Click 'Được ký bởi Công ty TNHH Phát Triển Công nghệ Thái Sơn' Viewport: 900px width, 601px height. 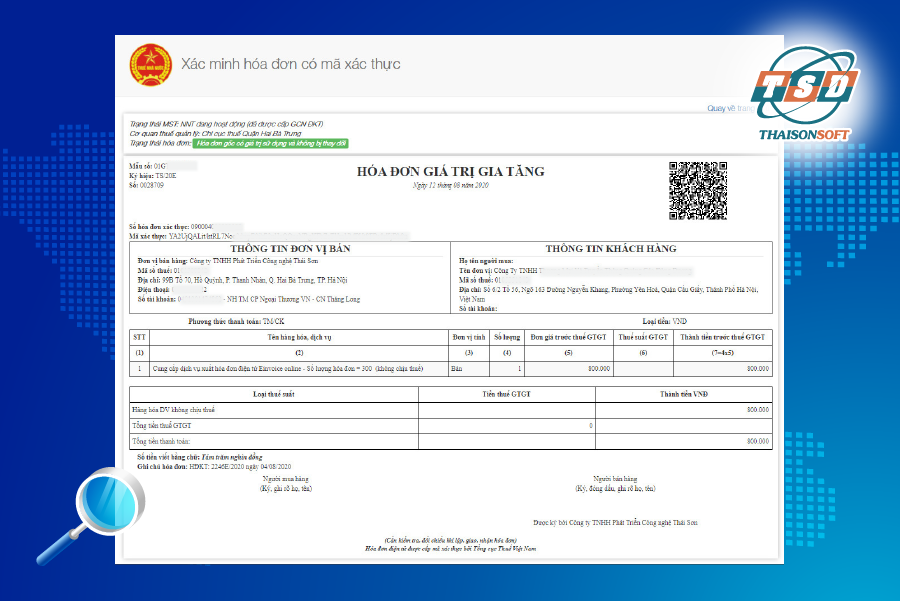pyautogui.click(x=615, y=523)
